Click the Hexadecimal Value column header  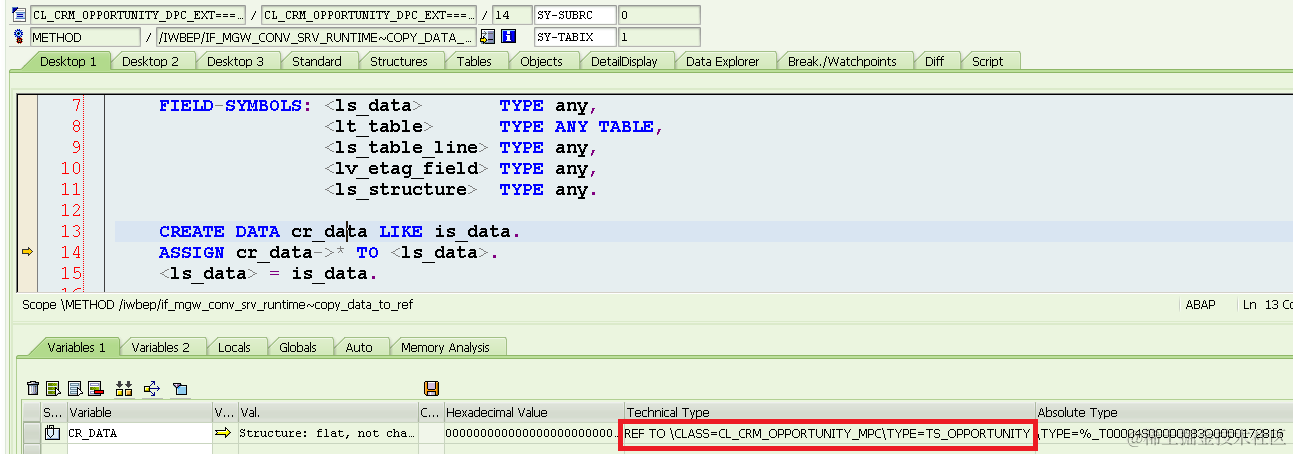point(532,412)
